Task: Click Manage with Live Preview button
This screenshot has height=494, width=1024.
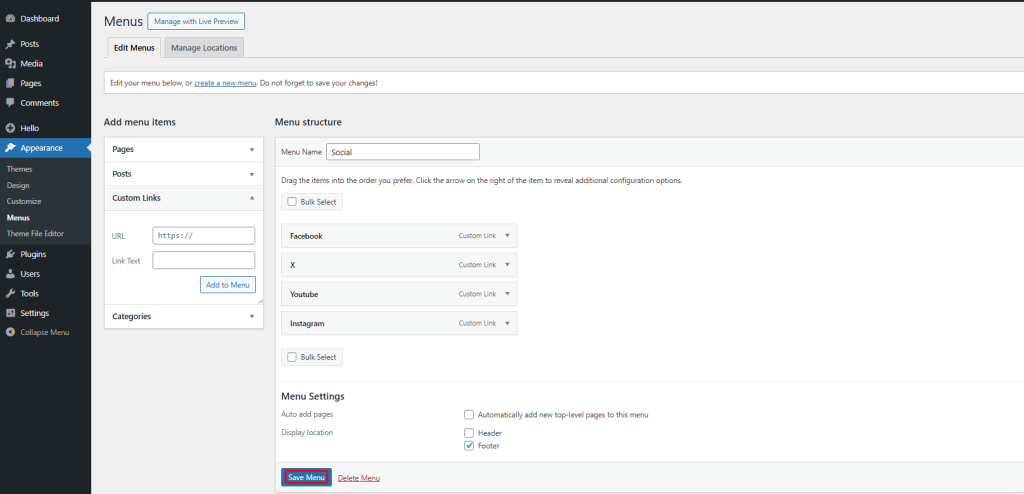Action: pos(196,22)
